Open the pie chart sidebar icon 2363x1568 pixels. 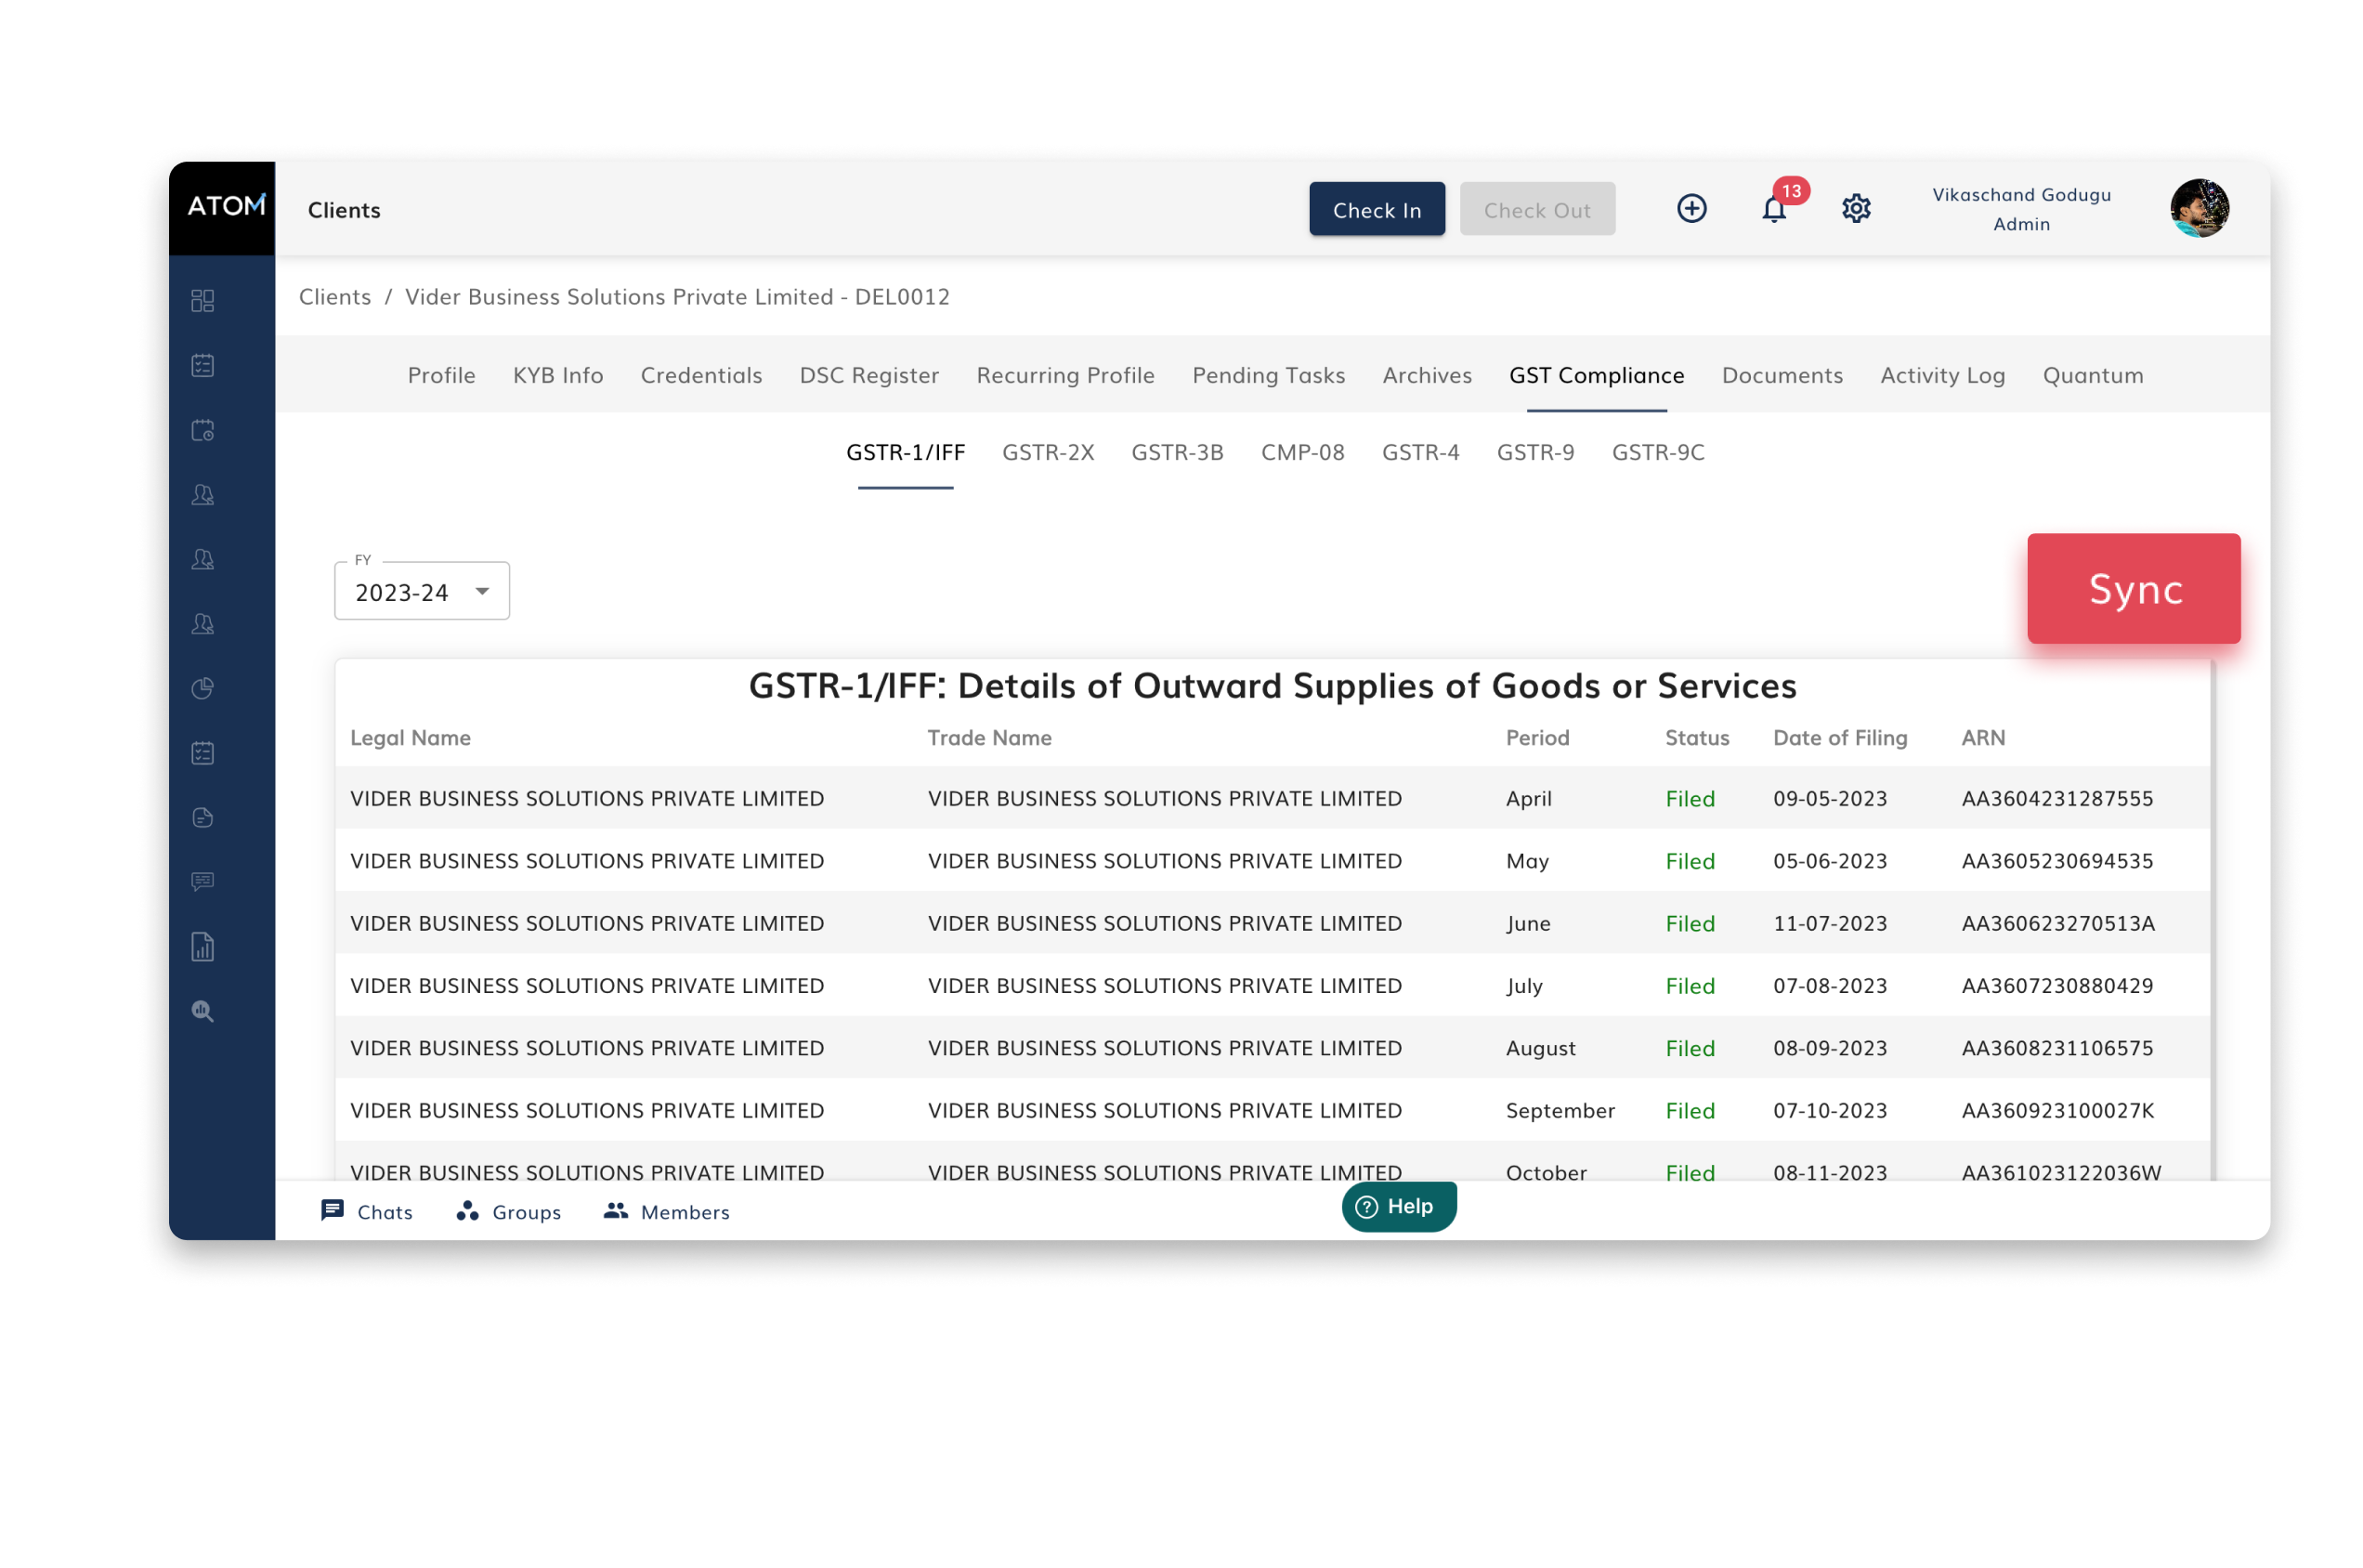click(203, 689)
